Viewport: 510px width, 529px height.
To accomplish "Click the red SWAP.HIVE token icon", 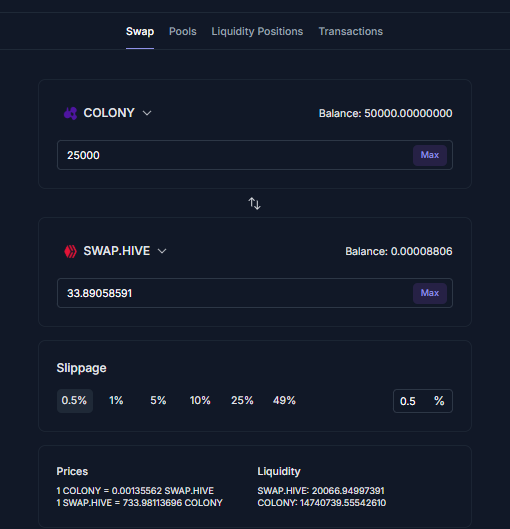I will click(70, 251).
